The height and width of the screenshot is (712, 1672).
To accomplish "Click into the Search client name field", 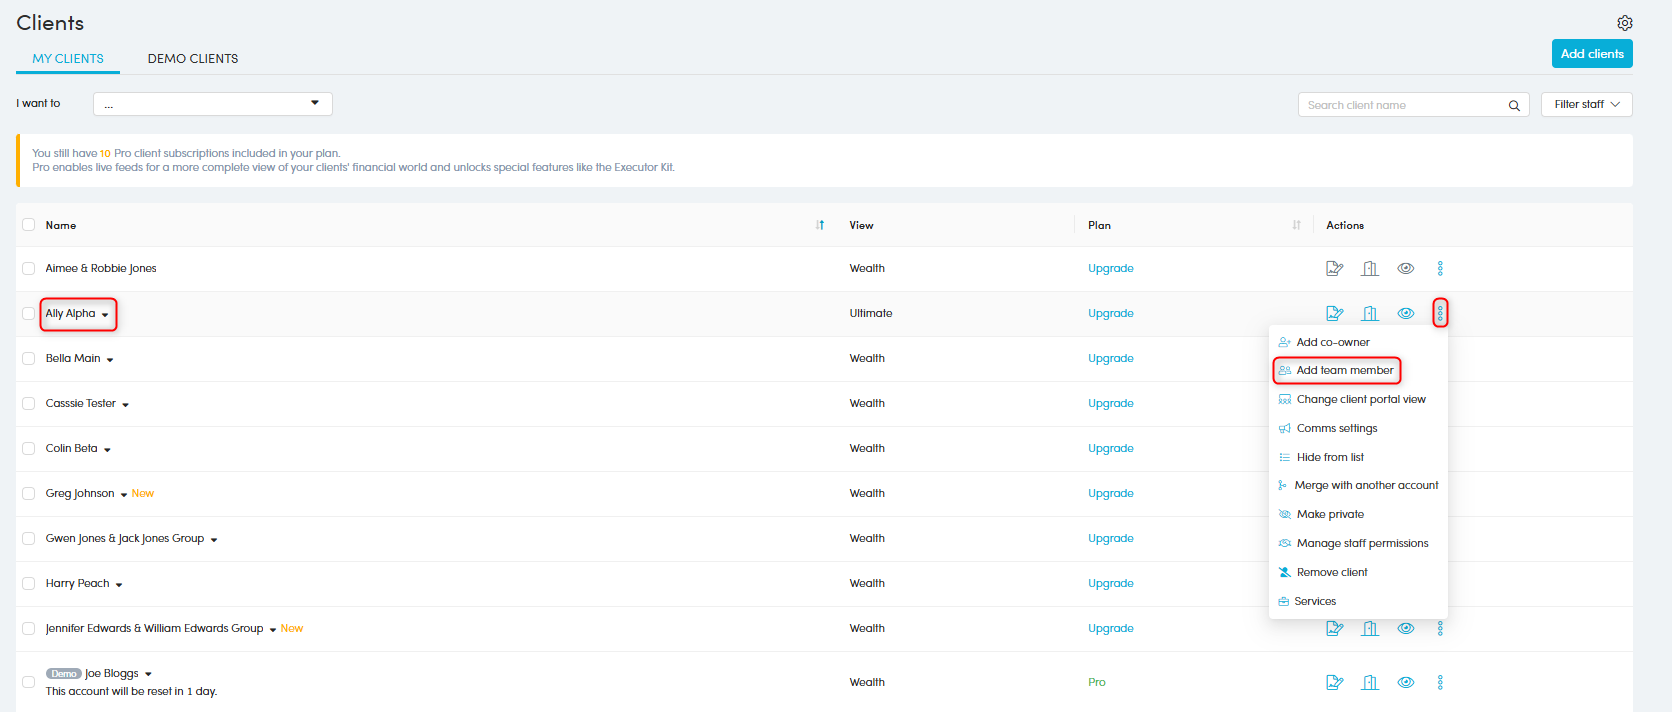I will [1400, 105].
